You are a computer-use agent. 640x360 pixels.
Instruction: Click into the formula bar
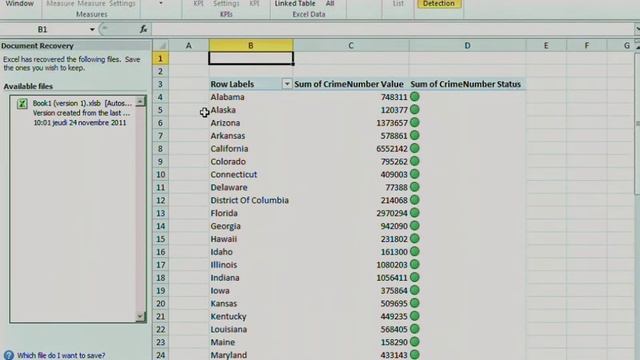[x=392, y=29]
